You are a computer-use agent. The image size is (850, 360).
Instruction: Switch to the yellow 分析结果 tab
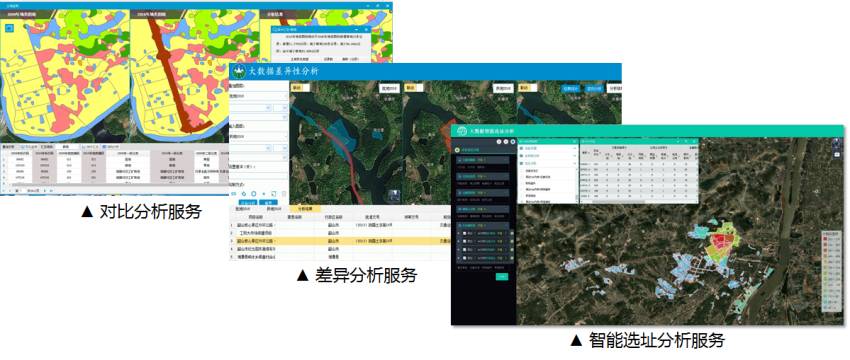pyautogui.click(x=305, y=208)
